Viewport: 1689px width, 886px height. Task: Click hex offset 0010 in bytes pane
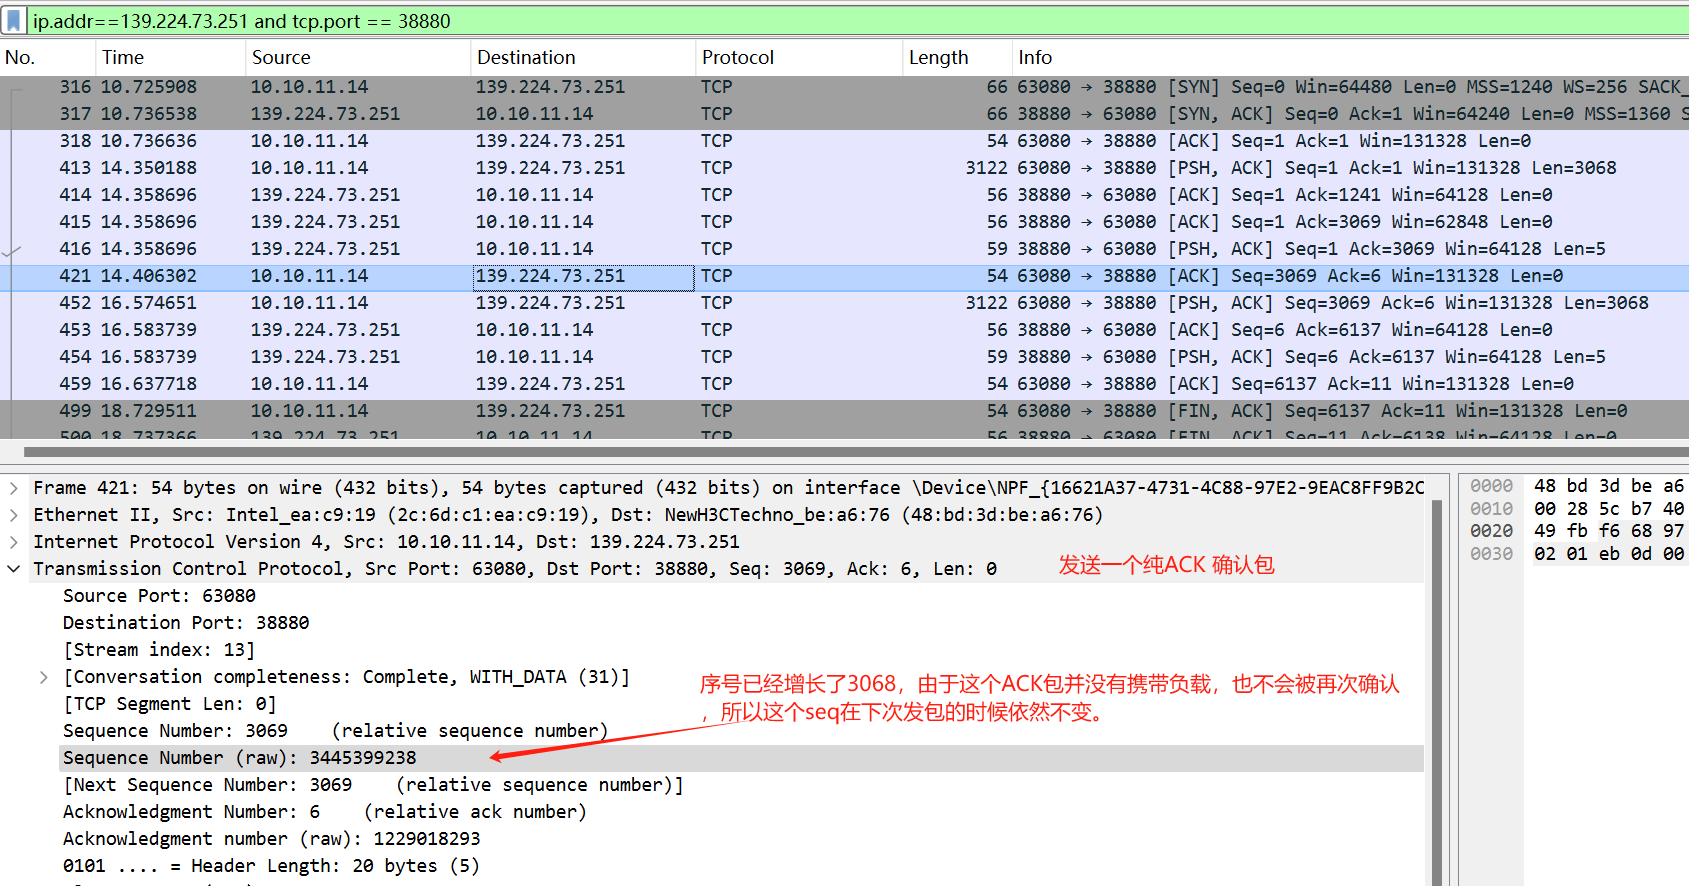tap(1491, 509)
